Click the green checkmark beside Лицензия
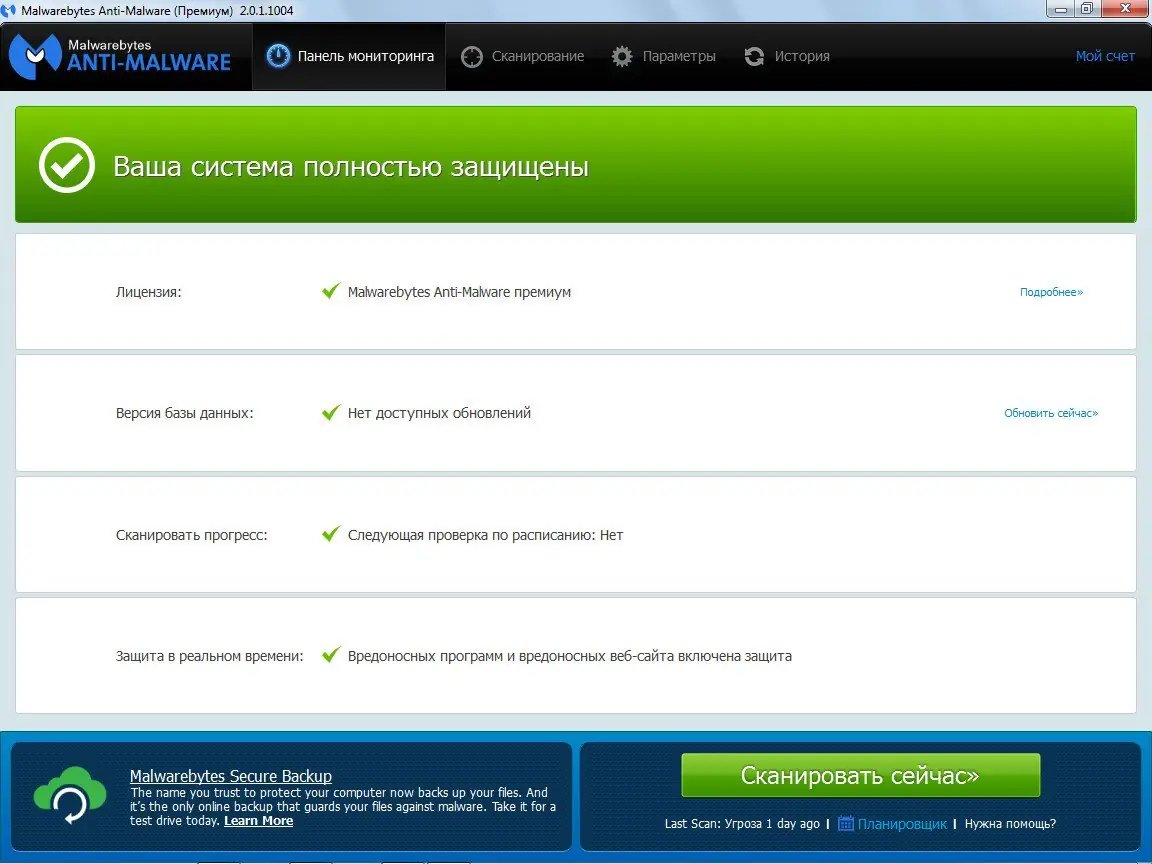 (x=331, y=289)
